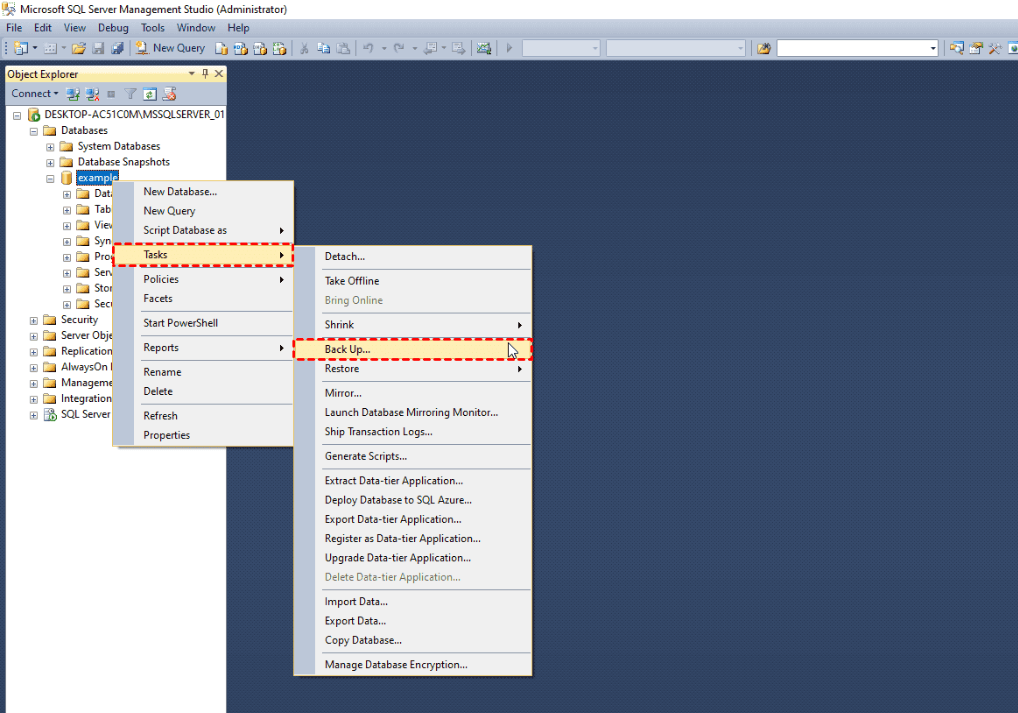
Task: Click the Cut scissors icon
Action: point(304,48)
